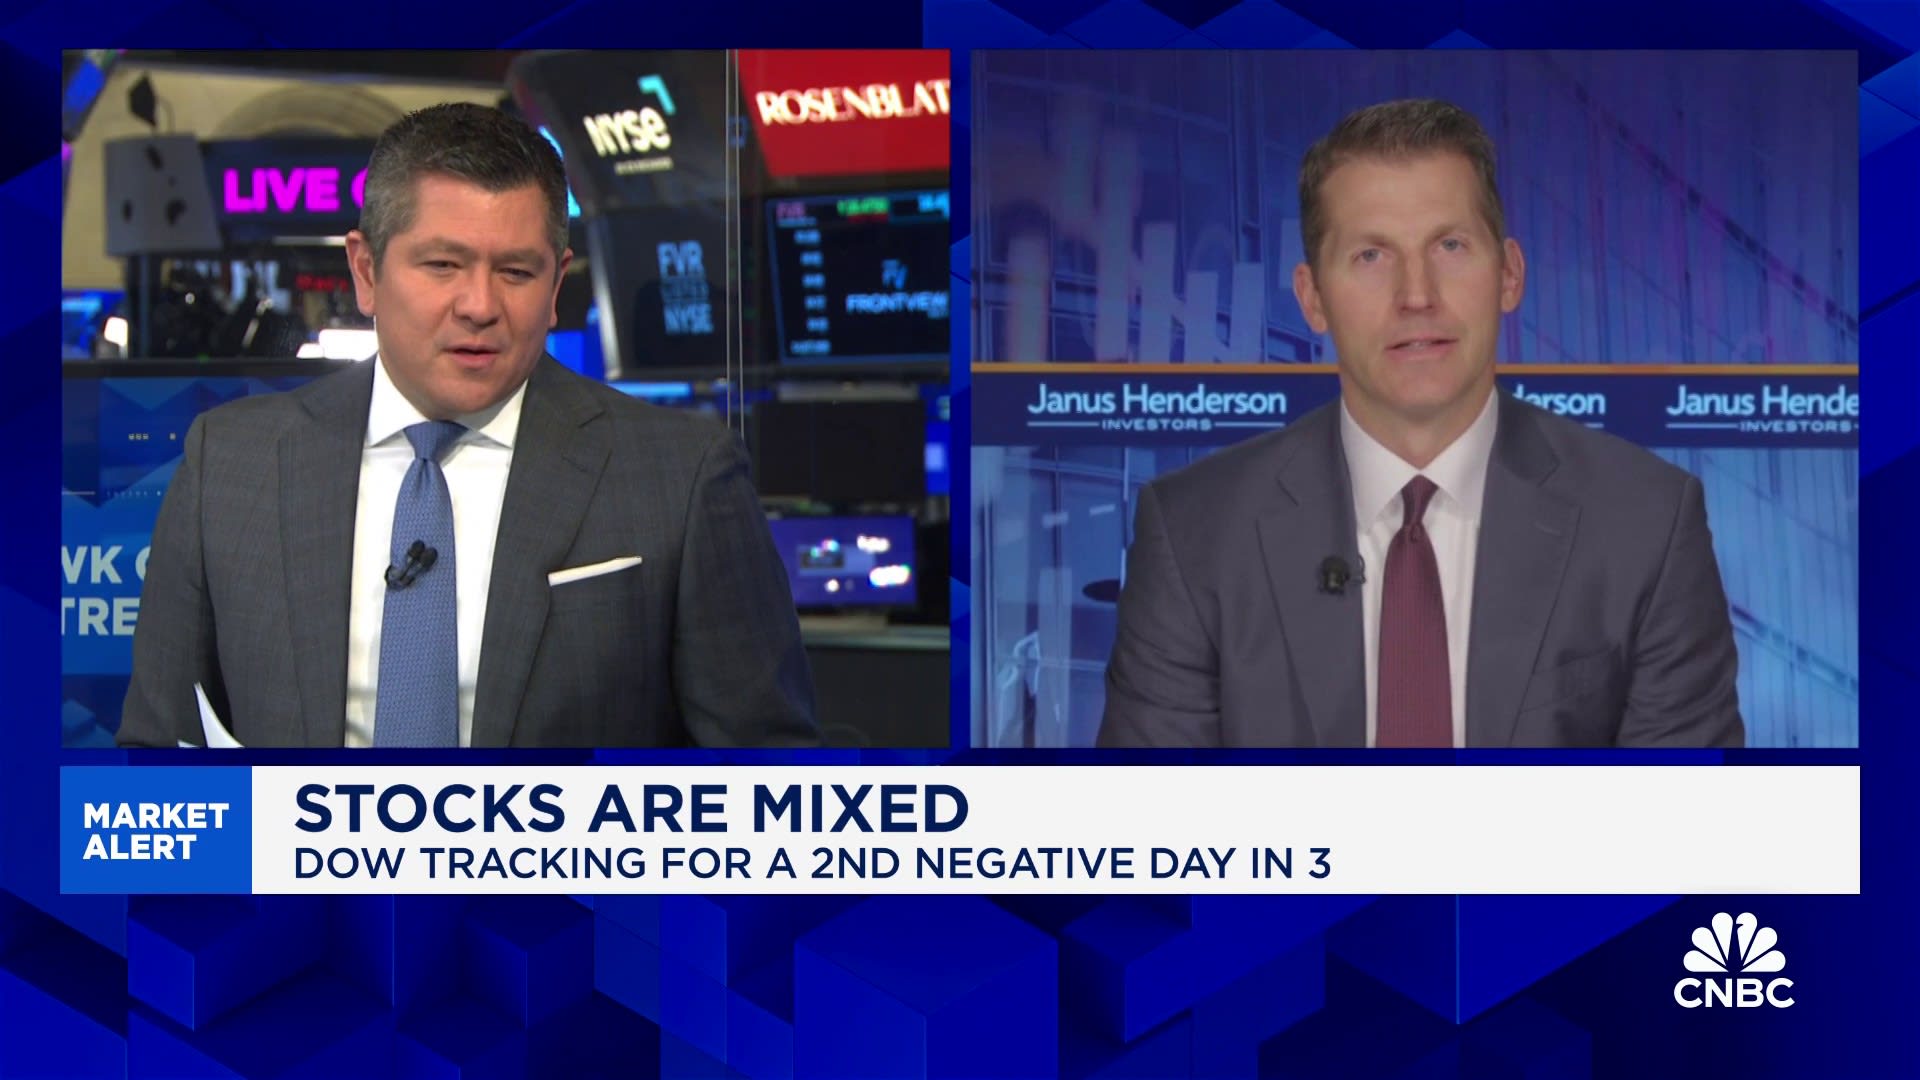Click the guest's lapel microphone
This screenshot has width=1920, height=1080.
point(1334,574)
